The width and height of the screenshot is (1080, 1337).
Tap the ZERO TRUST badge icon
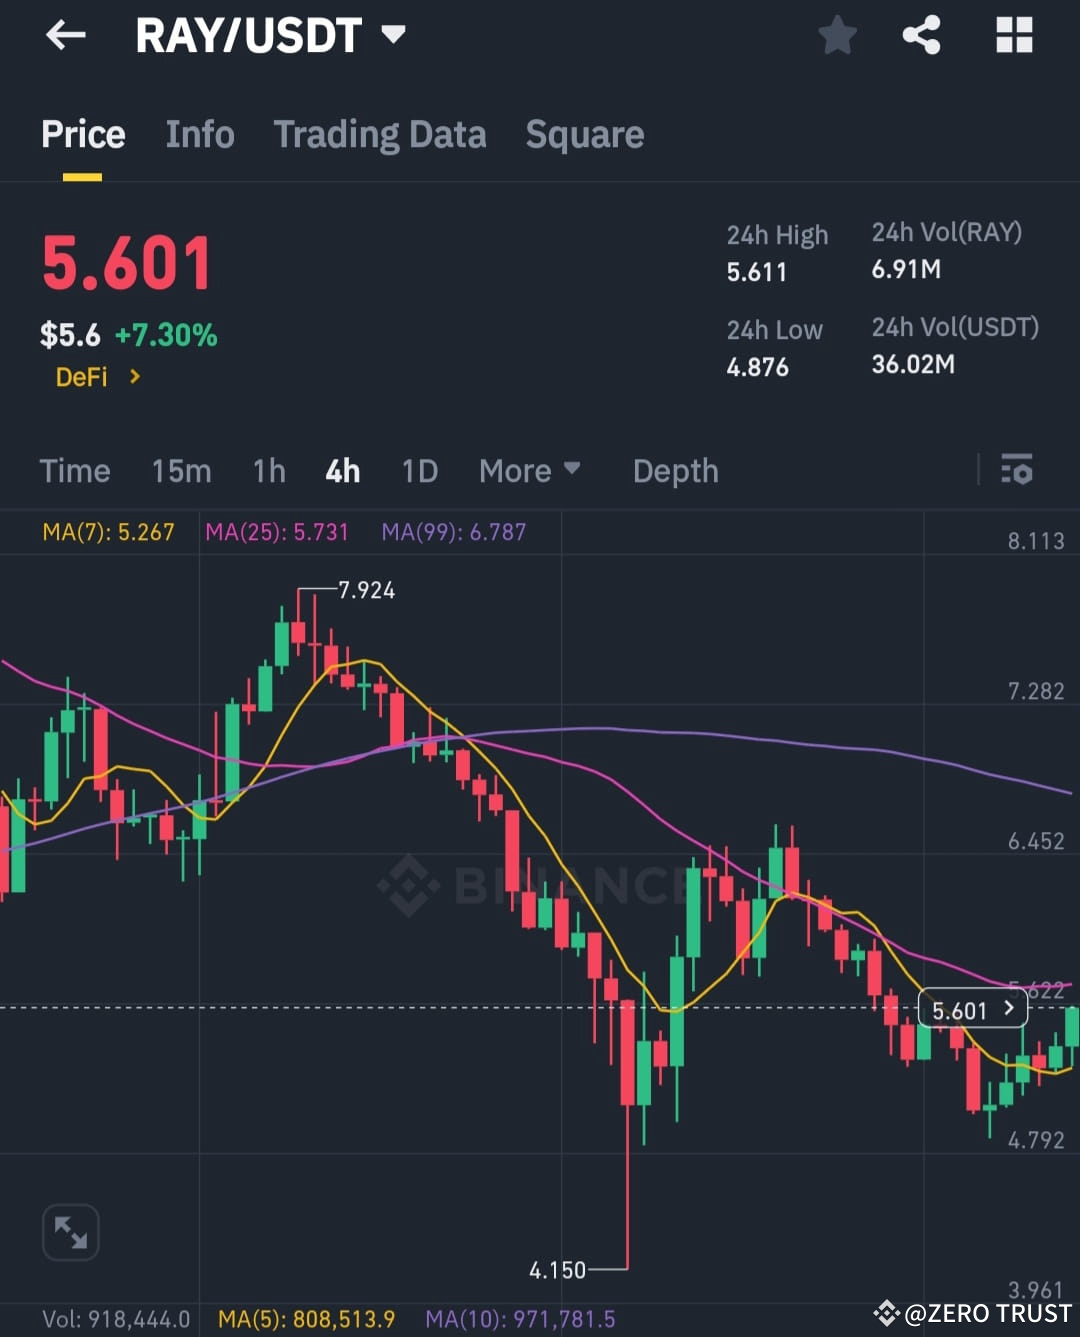click(x=887, y=1312)
